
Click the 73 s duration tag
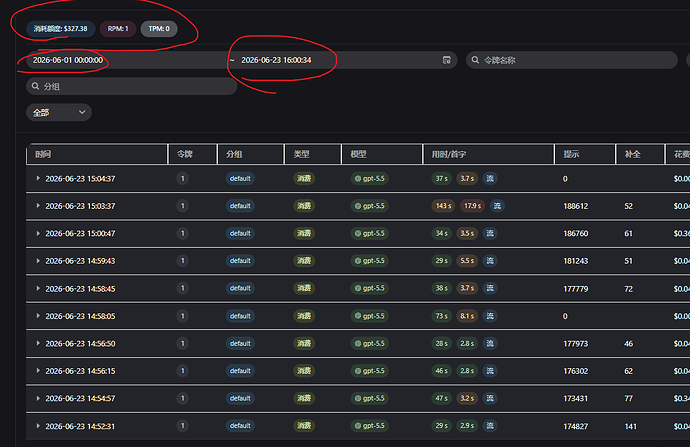[441, 316]
